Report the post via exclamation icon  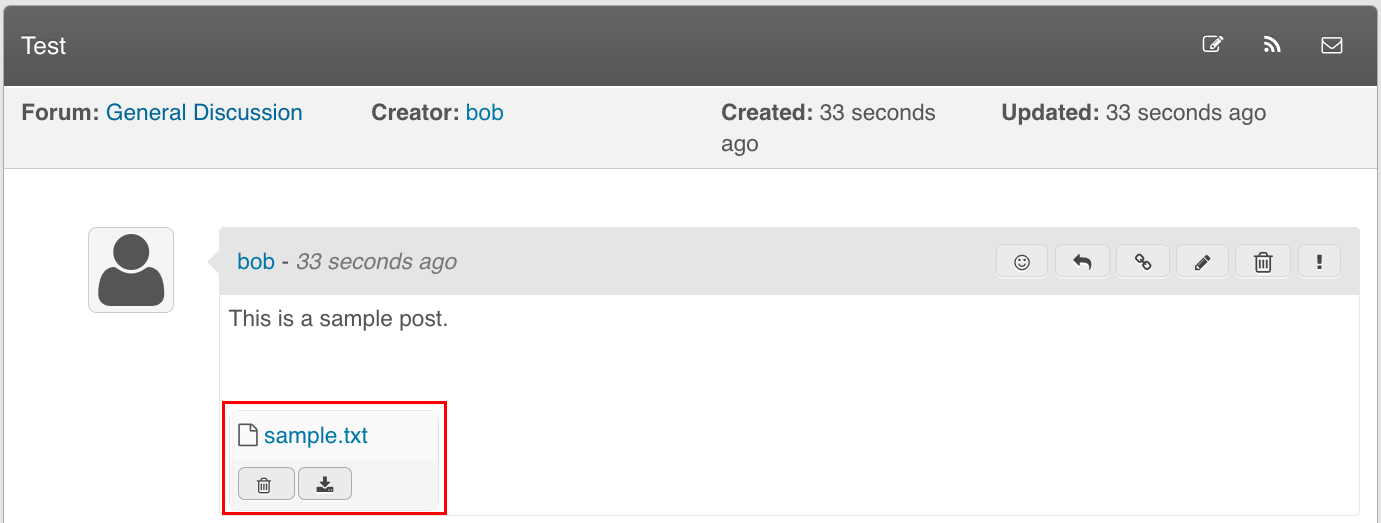[1320, 262]
